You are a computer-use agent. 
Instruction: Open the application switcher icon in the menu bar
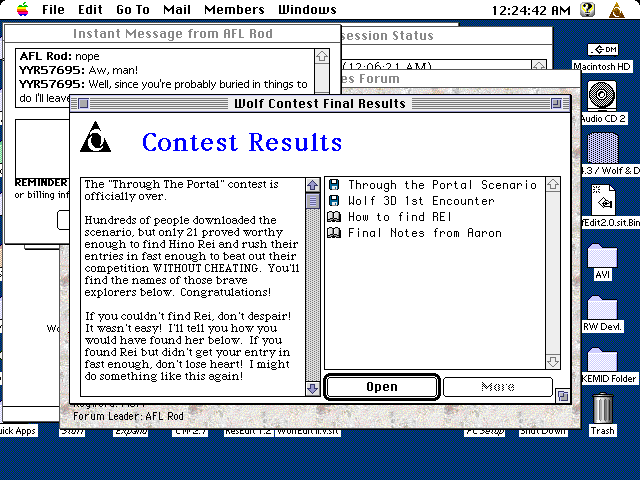tap(617, 9)
